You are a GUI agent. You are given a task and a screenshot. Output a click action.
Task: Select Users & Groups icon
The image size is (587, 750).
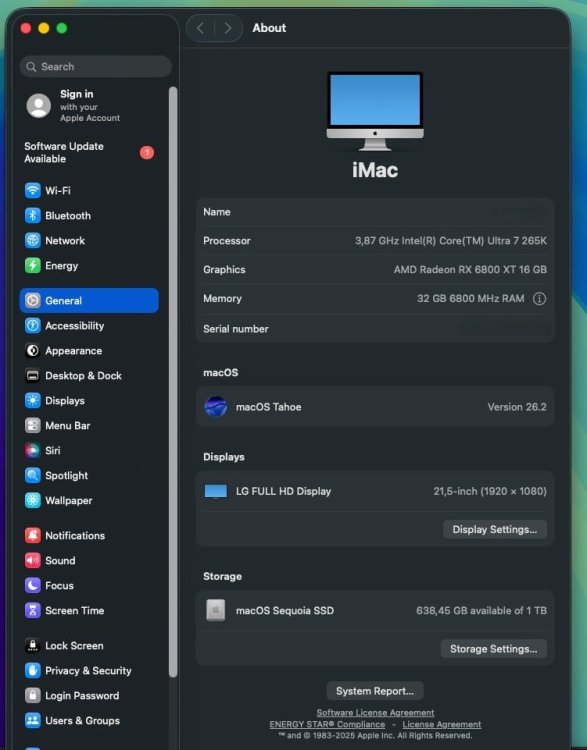pyautogui.click(x=33, y=720)
